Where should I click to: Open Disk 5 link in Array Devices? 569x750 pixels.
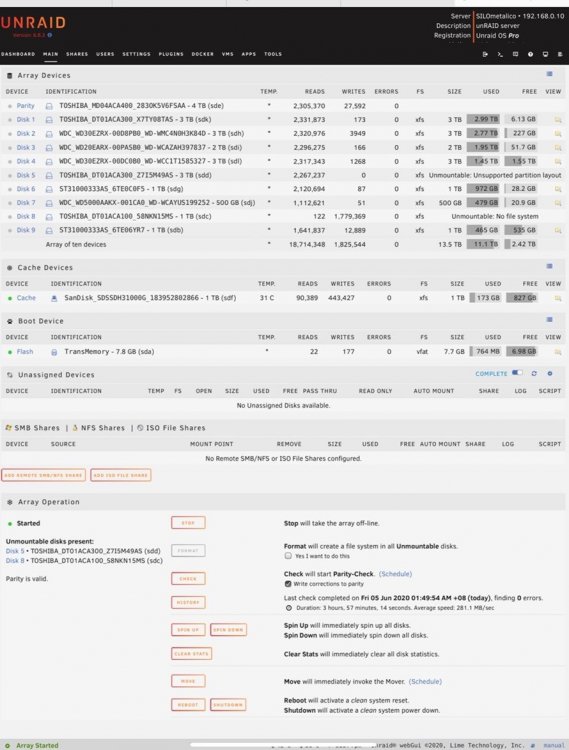26,176
